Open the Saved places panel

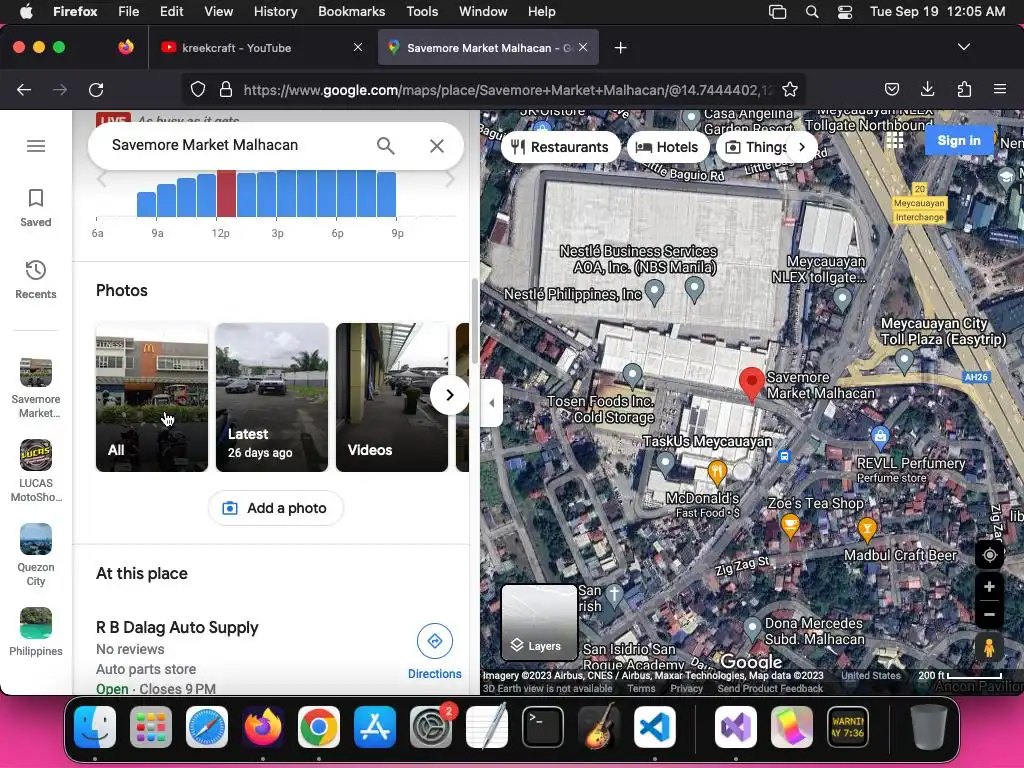[36, 208]
